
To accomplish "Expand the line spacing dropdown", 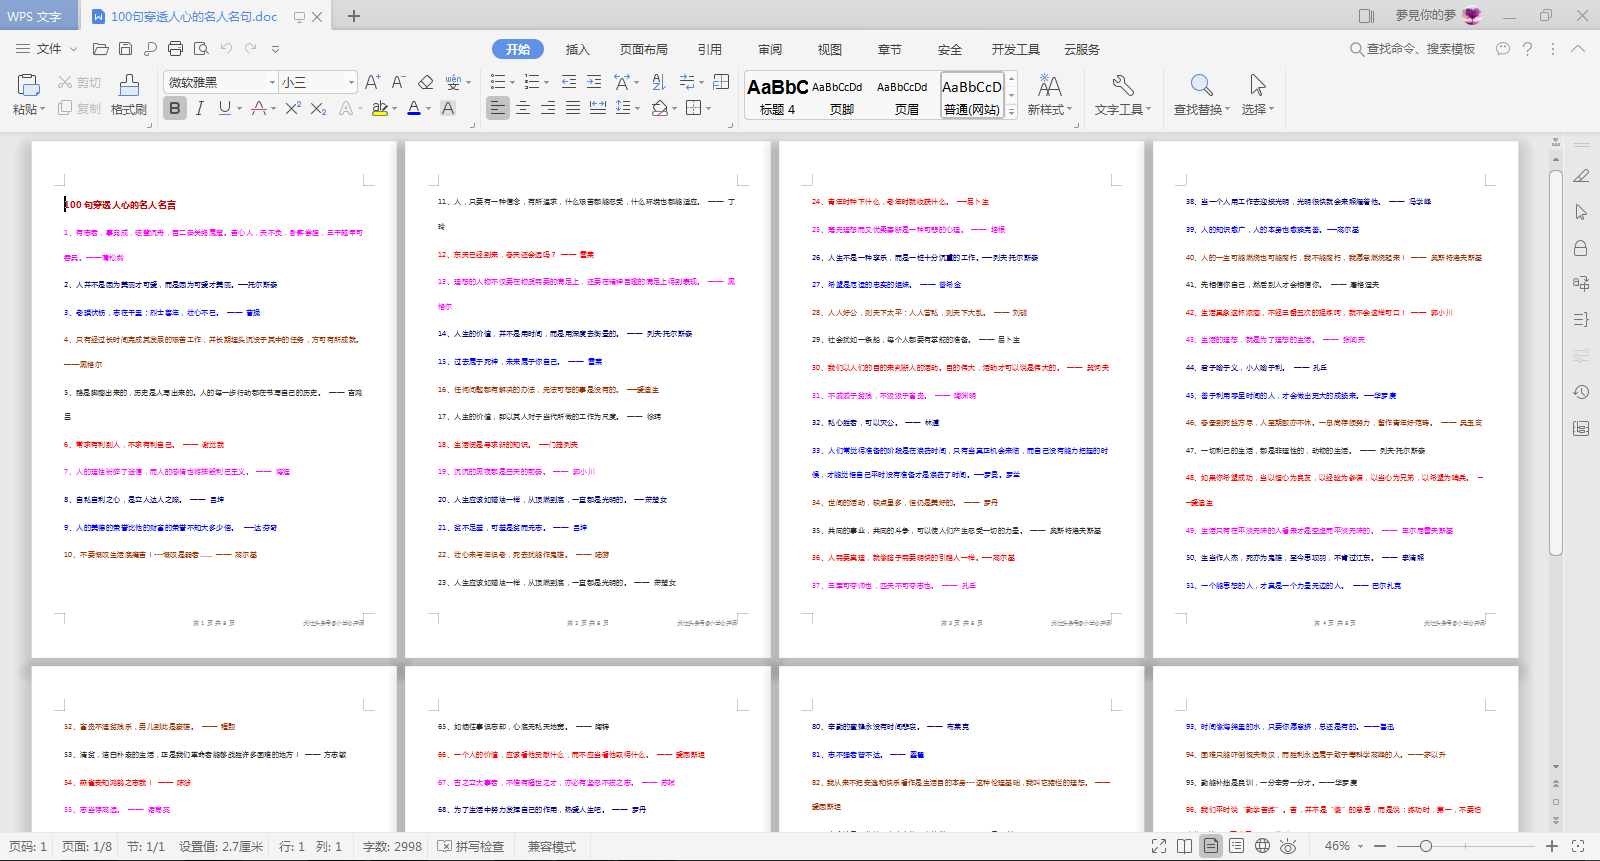I will [x=636, y=109].
